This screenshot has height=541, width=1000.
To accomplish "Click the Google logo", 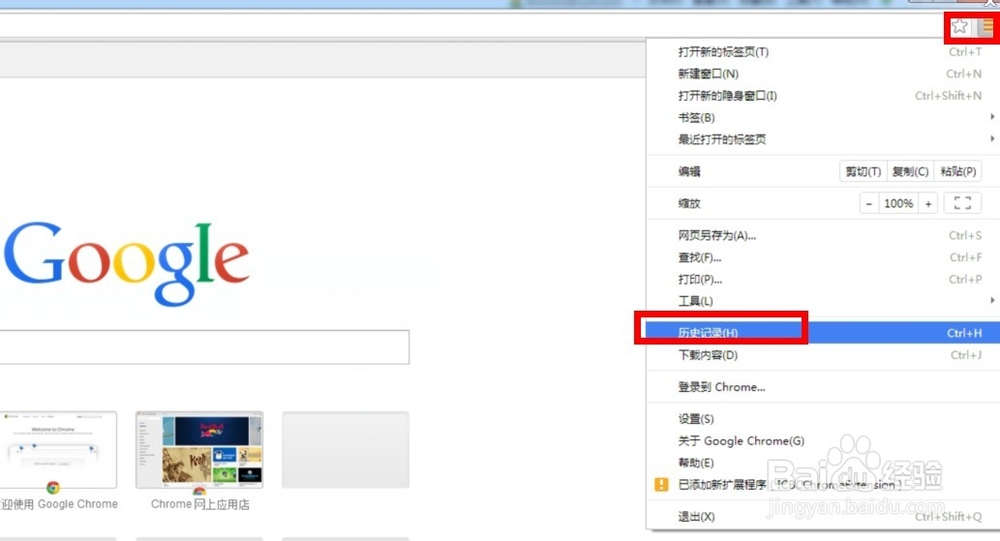I will [126, 263].
